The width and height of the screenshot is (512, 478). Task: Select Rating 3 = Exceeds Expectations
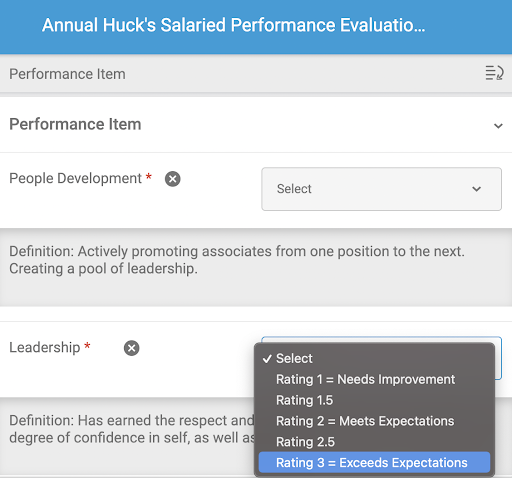[374, 462]
